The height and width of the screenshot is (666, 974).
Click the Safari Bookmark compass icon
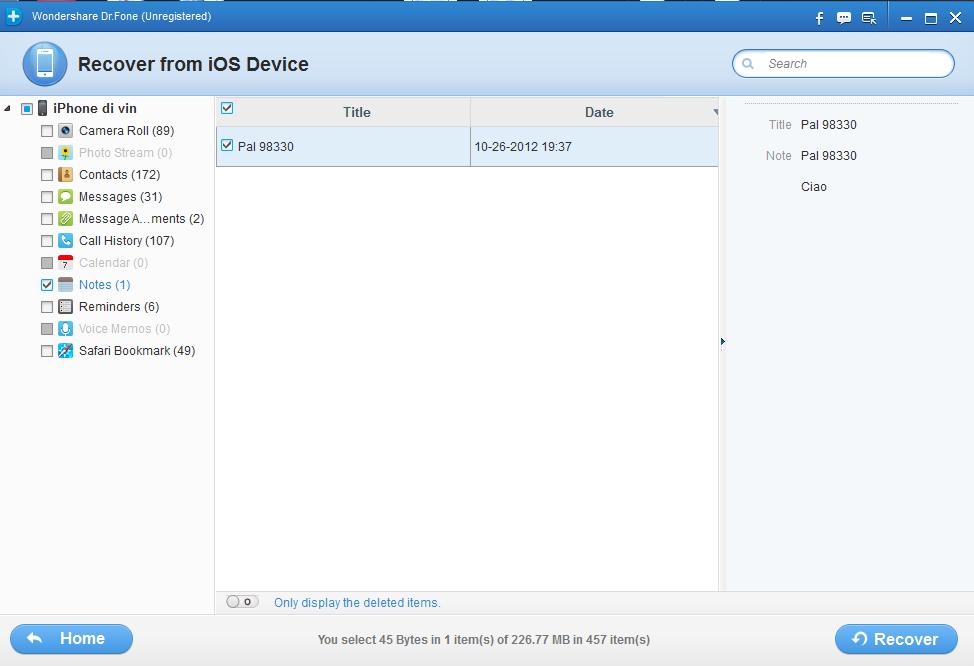(65, 351)
